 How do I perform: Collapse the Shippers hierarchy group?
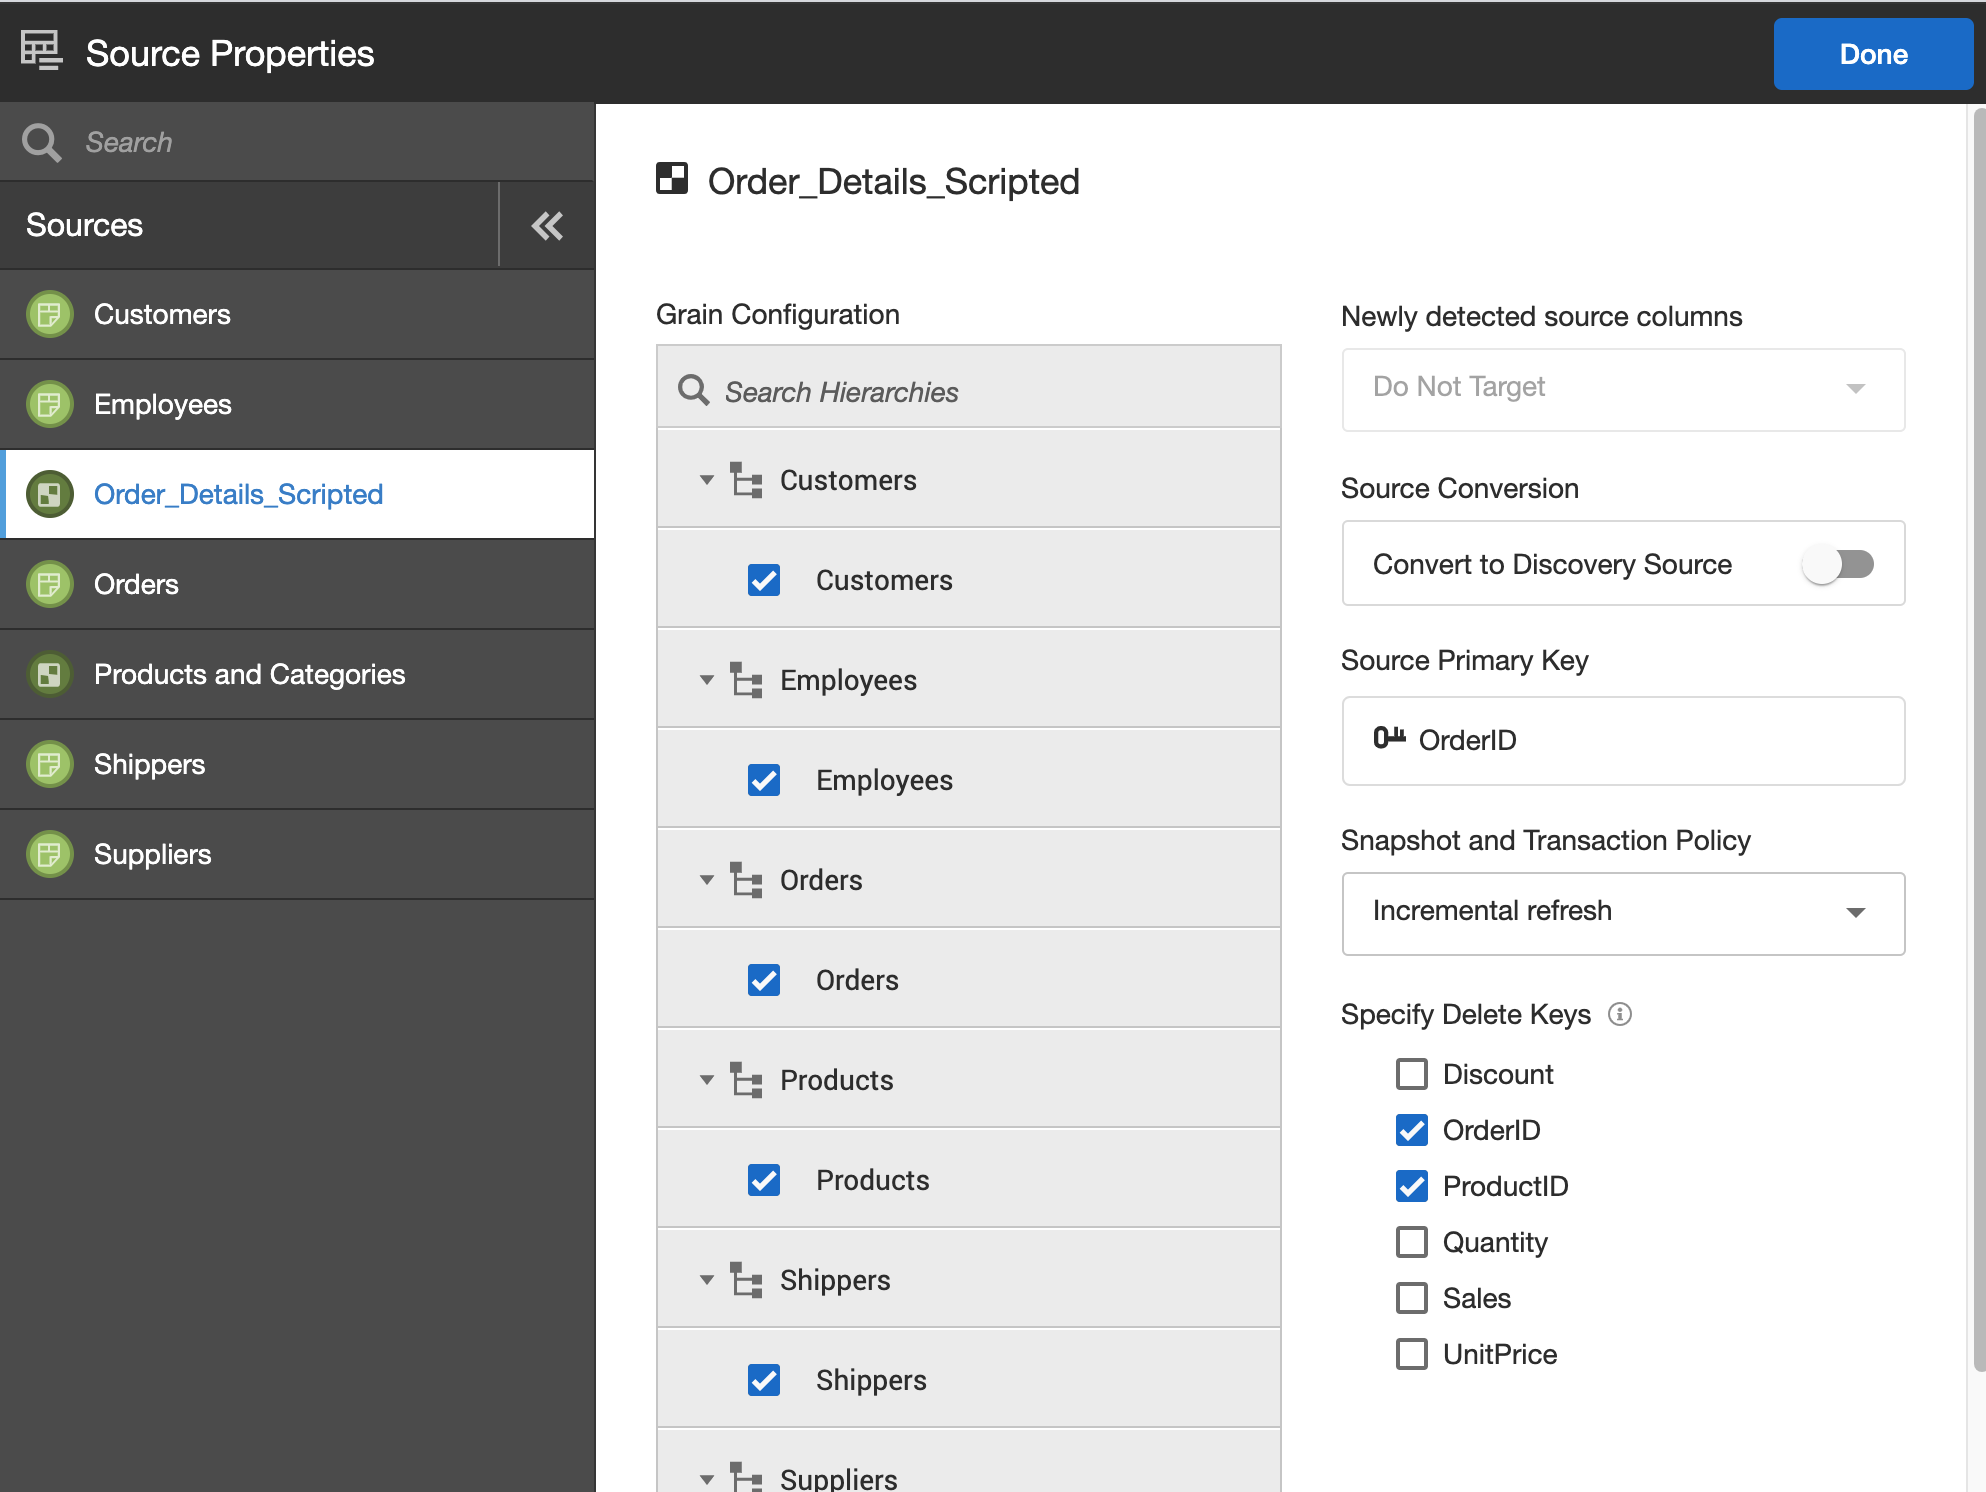pos(707,1280)
